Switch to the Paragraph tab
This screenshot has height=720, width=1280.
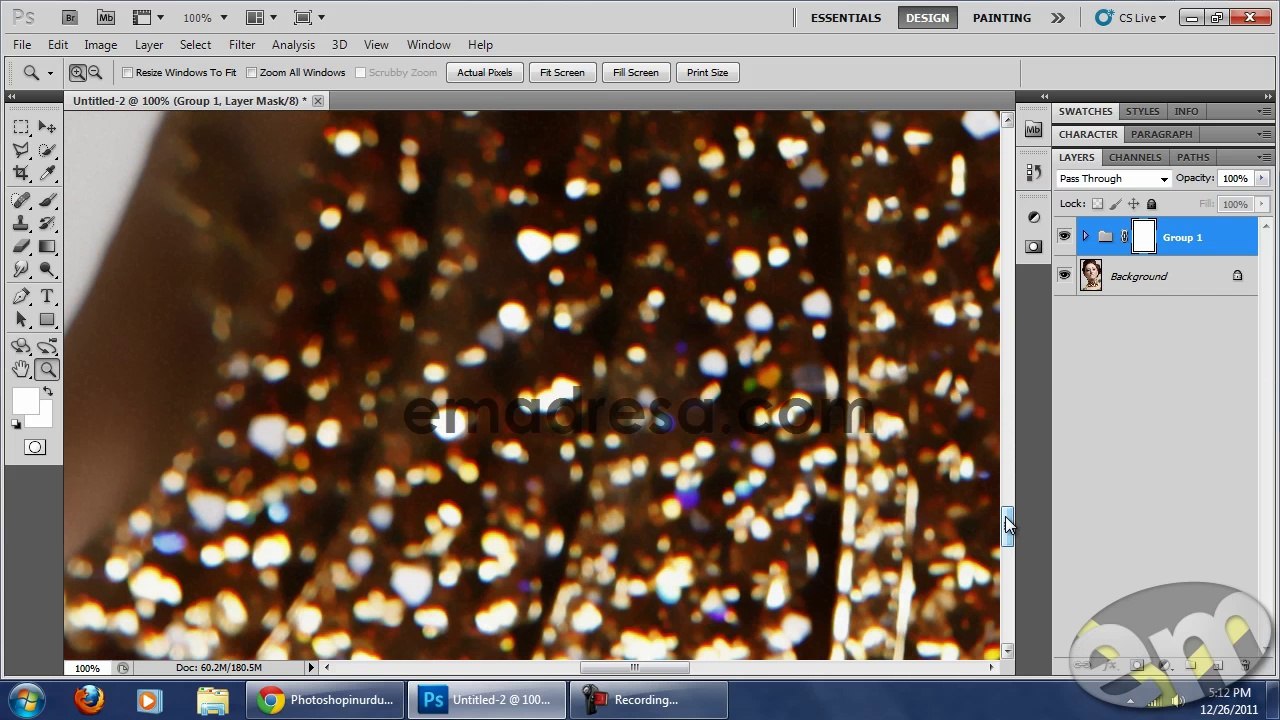coord(1161,134)
